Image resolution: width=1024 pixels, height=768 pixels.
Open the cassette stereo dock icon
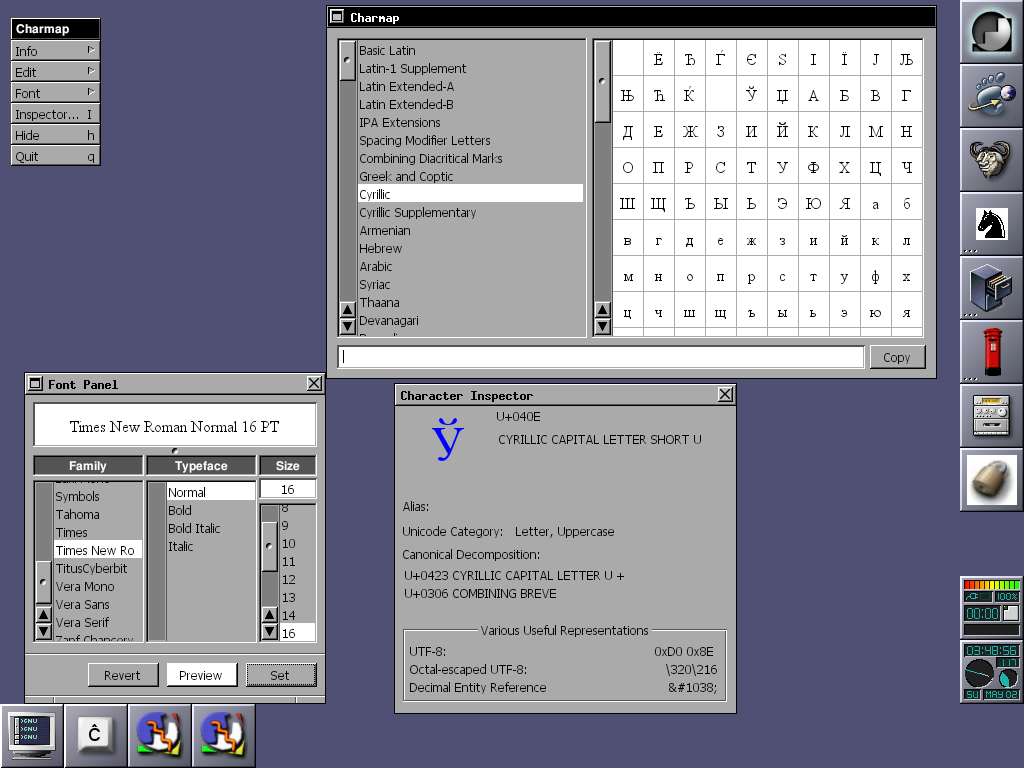[x=991, y=416]
